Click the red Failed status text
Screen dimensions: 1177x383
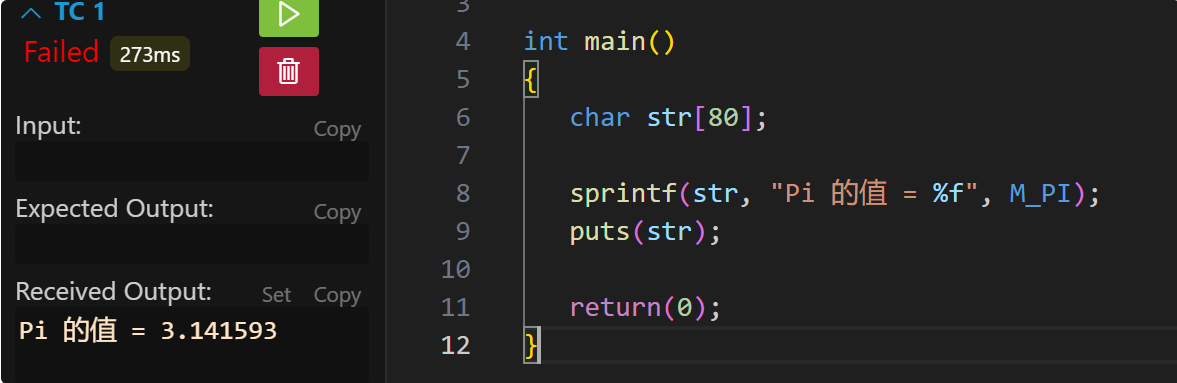point(62,53)
